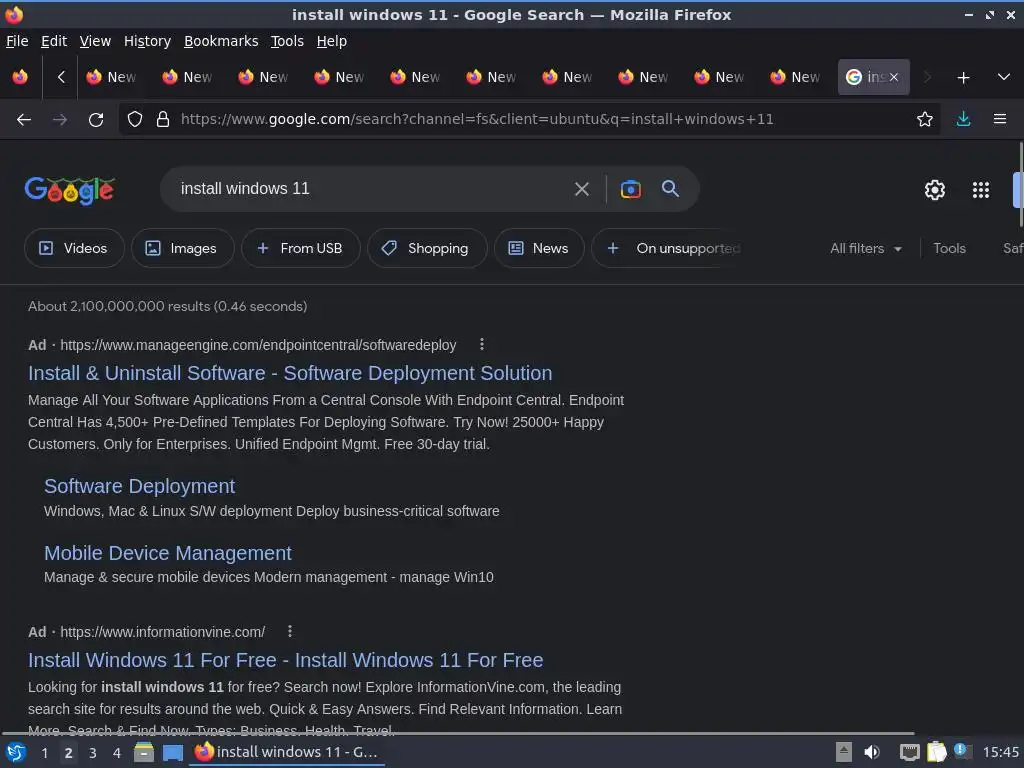Open the Firefox hamburger application menu
Image resolution: width=1024 pixels, height=768 pixels.
(1000, 119)
